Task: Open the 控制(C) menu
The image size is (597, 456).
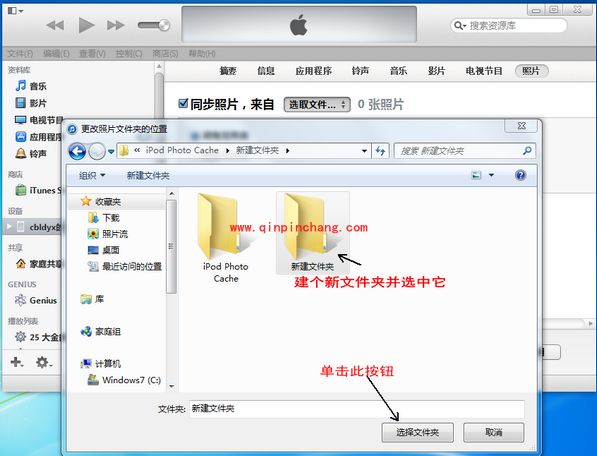Action: pyautogui.click(x=129, y=54)
